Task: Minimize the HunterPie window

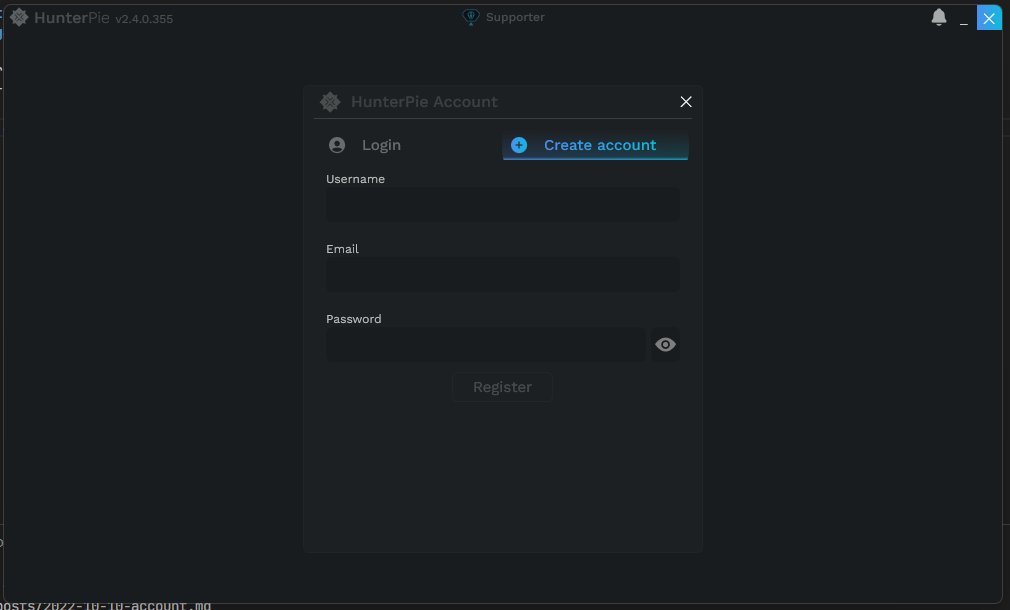Action: point(964,19)
